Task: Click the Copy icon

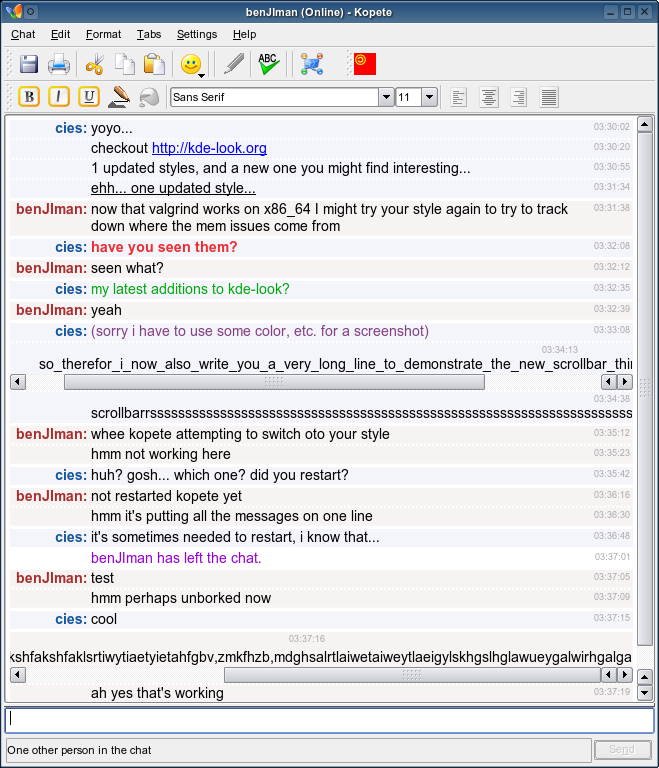Action: 124,64
